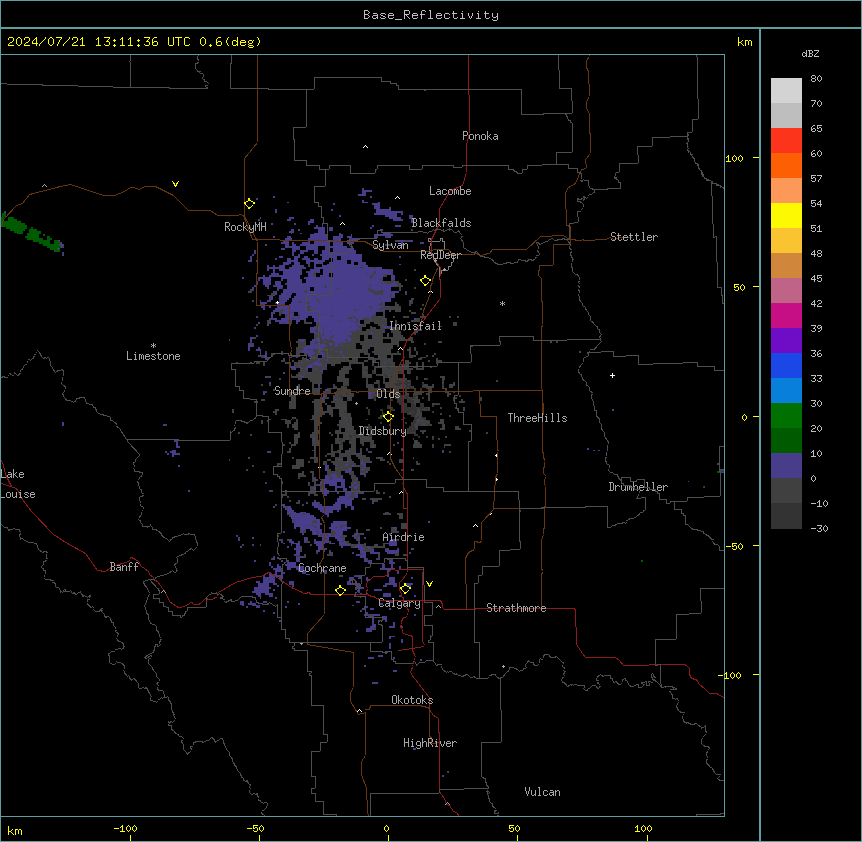Click the yellow V marker northwest of RockyMH
Image resolution: width=862 pixels, height=842 pixels.
(x=175, y=184)
